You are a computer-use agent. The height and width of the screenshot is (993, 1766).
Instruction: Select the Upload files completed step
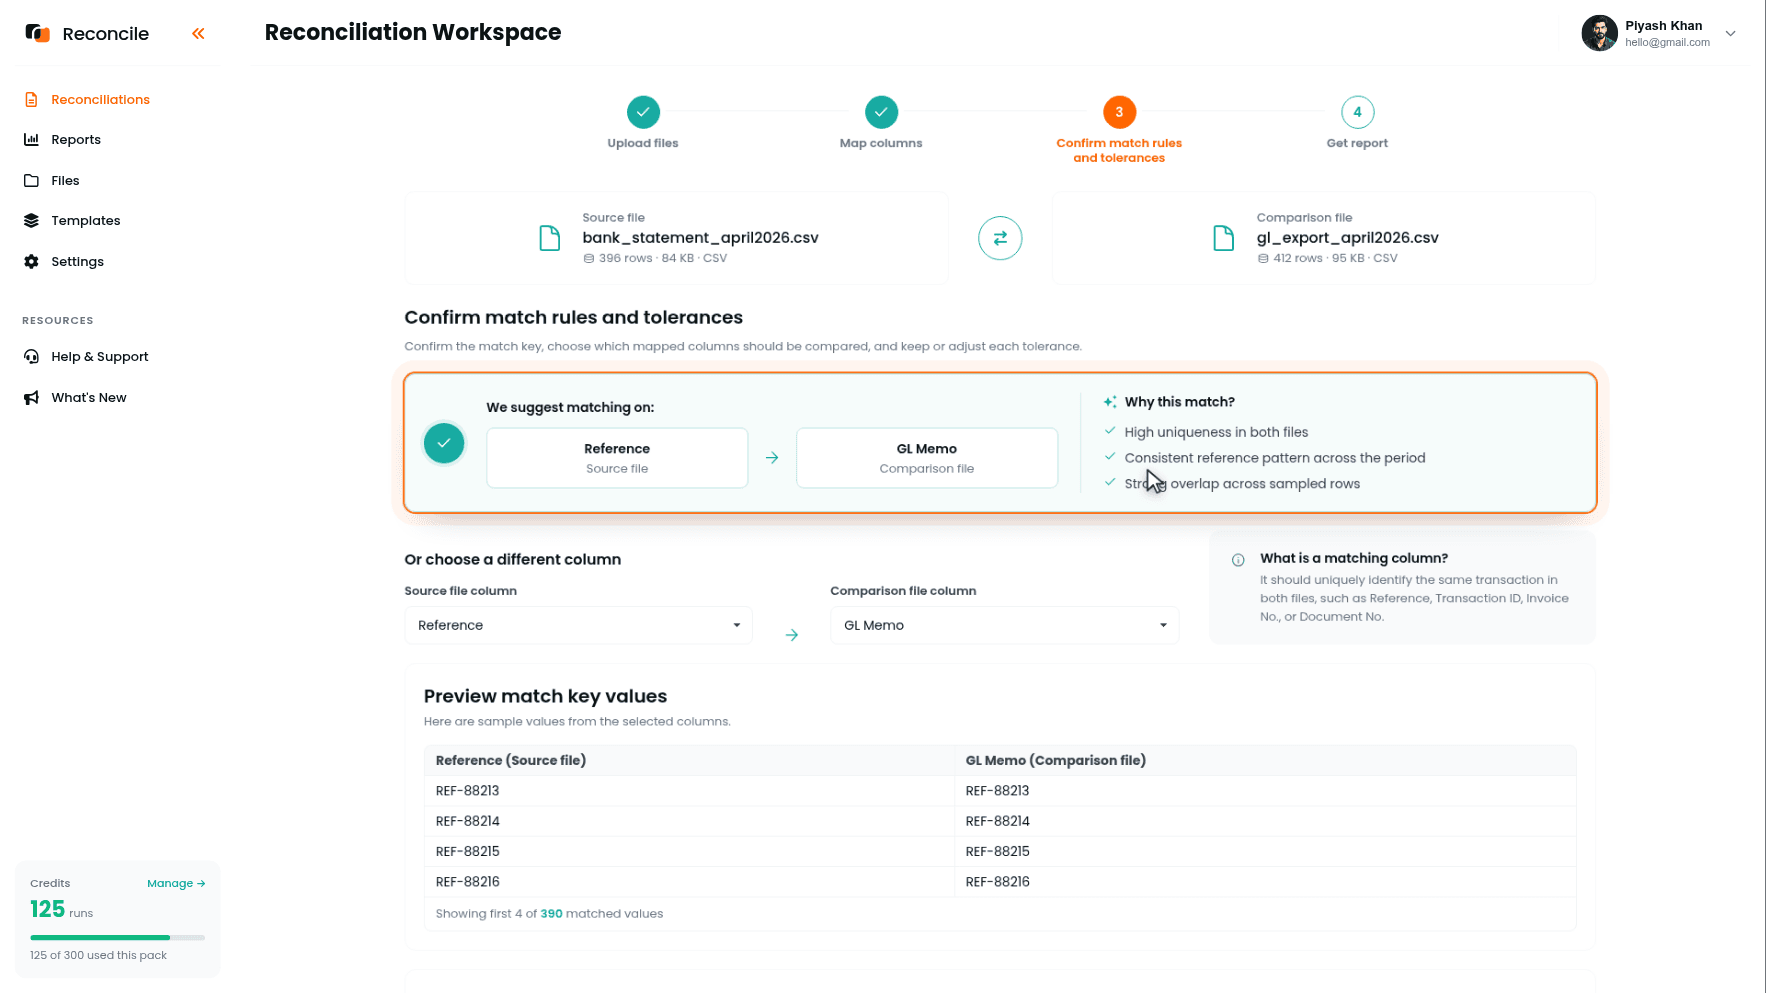(x=643, y=112)
